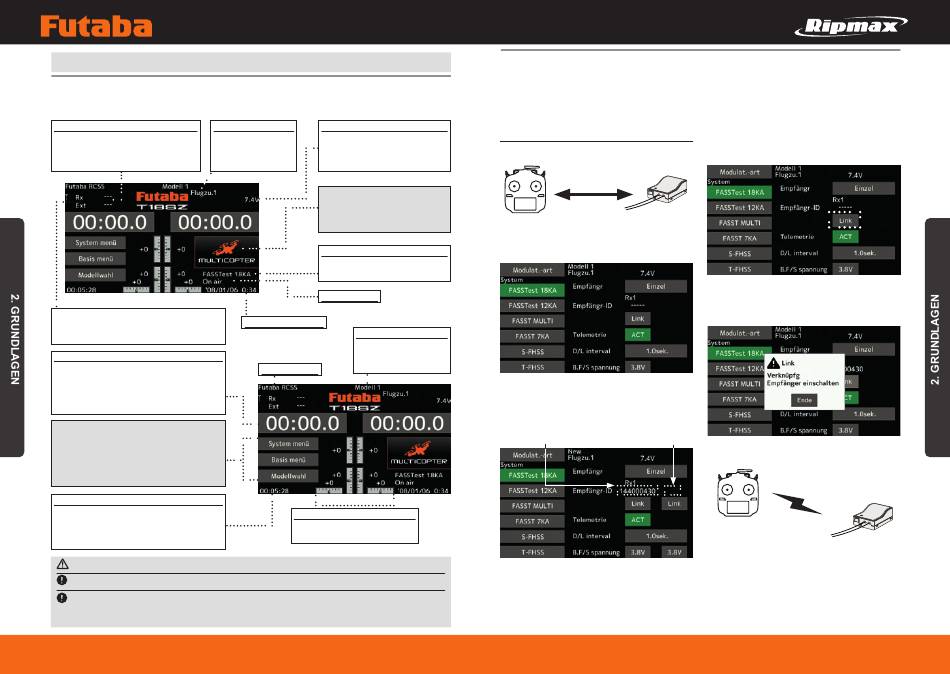Viewport: 950px width, 674px height.
Task: Click the 'Modell 1' name in the upper home screen
Action: click(175, 187)
